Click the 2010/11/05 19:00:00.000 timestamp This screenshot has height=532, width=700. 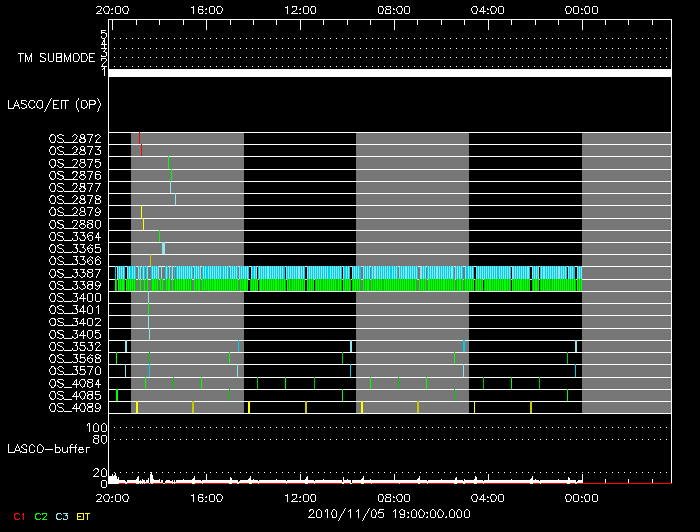tap(387, 512)
